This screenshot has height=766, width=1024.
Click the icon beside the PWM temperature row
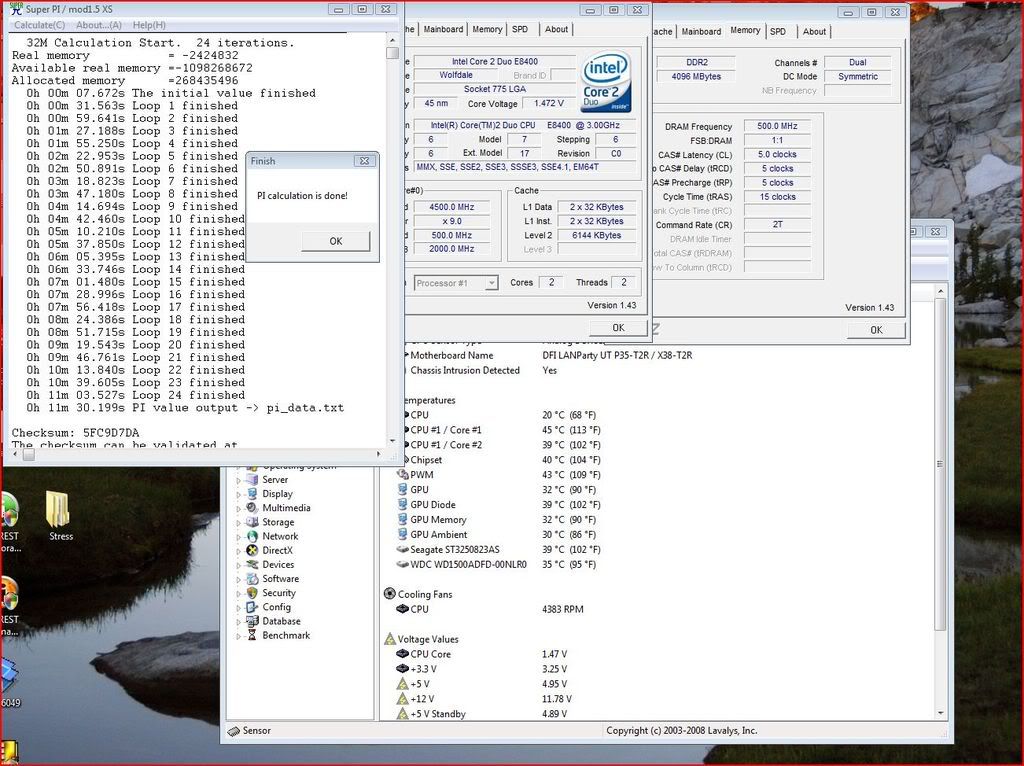pos(402,475)
